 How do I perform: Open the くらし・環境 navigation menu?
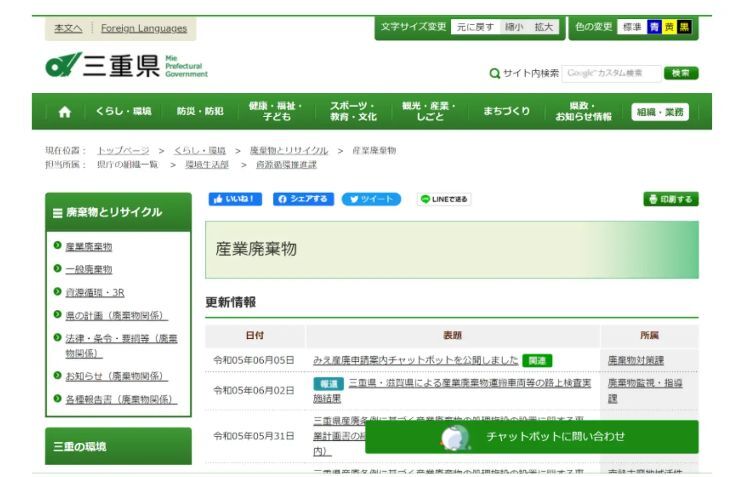tap(123, 112)
